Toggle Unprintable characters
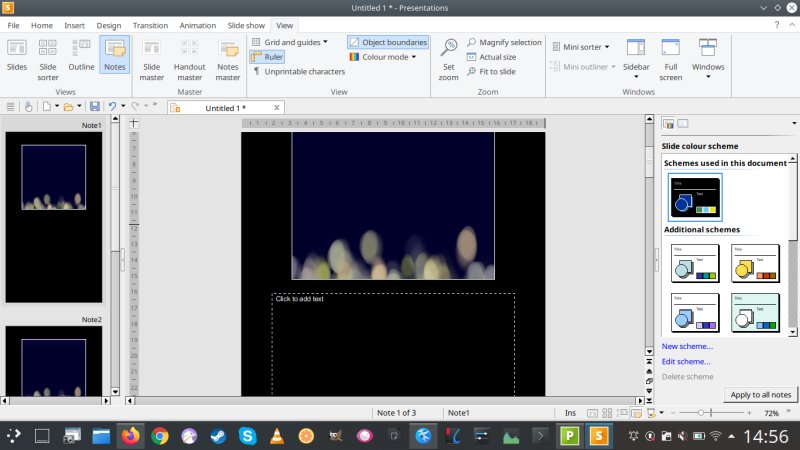The width and height of the screenshot is (800, 450). pyautogui.click(x=298, y=72)
